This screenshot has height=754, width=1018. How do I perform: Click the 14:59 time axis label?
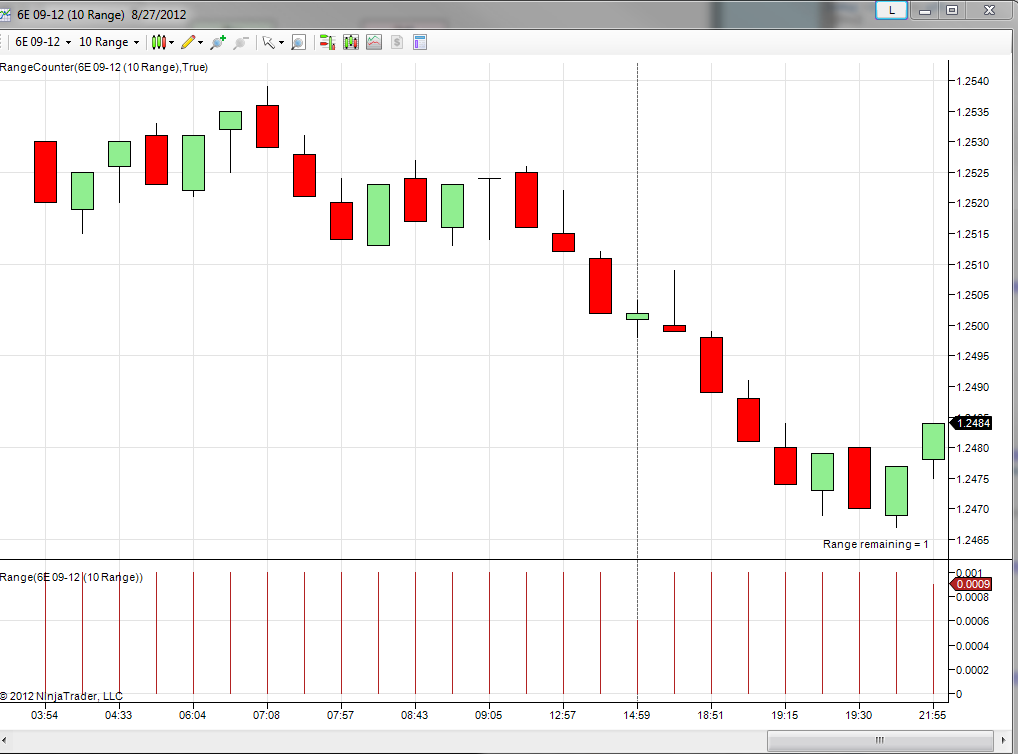tap(637, 715)
